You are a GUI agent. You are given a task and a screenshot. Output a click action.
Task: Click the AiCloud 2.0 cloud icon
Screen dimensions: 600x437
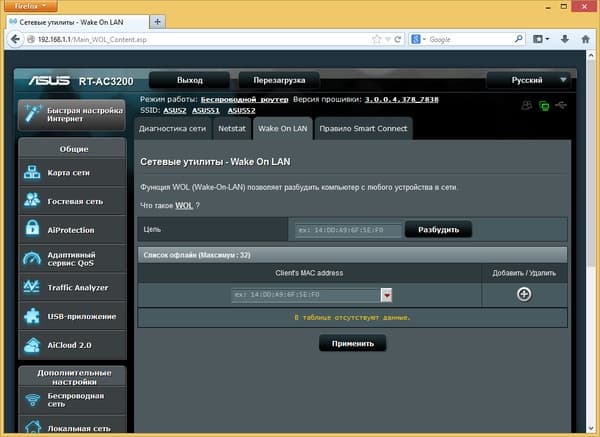[31, 345]
